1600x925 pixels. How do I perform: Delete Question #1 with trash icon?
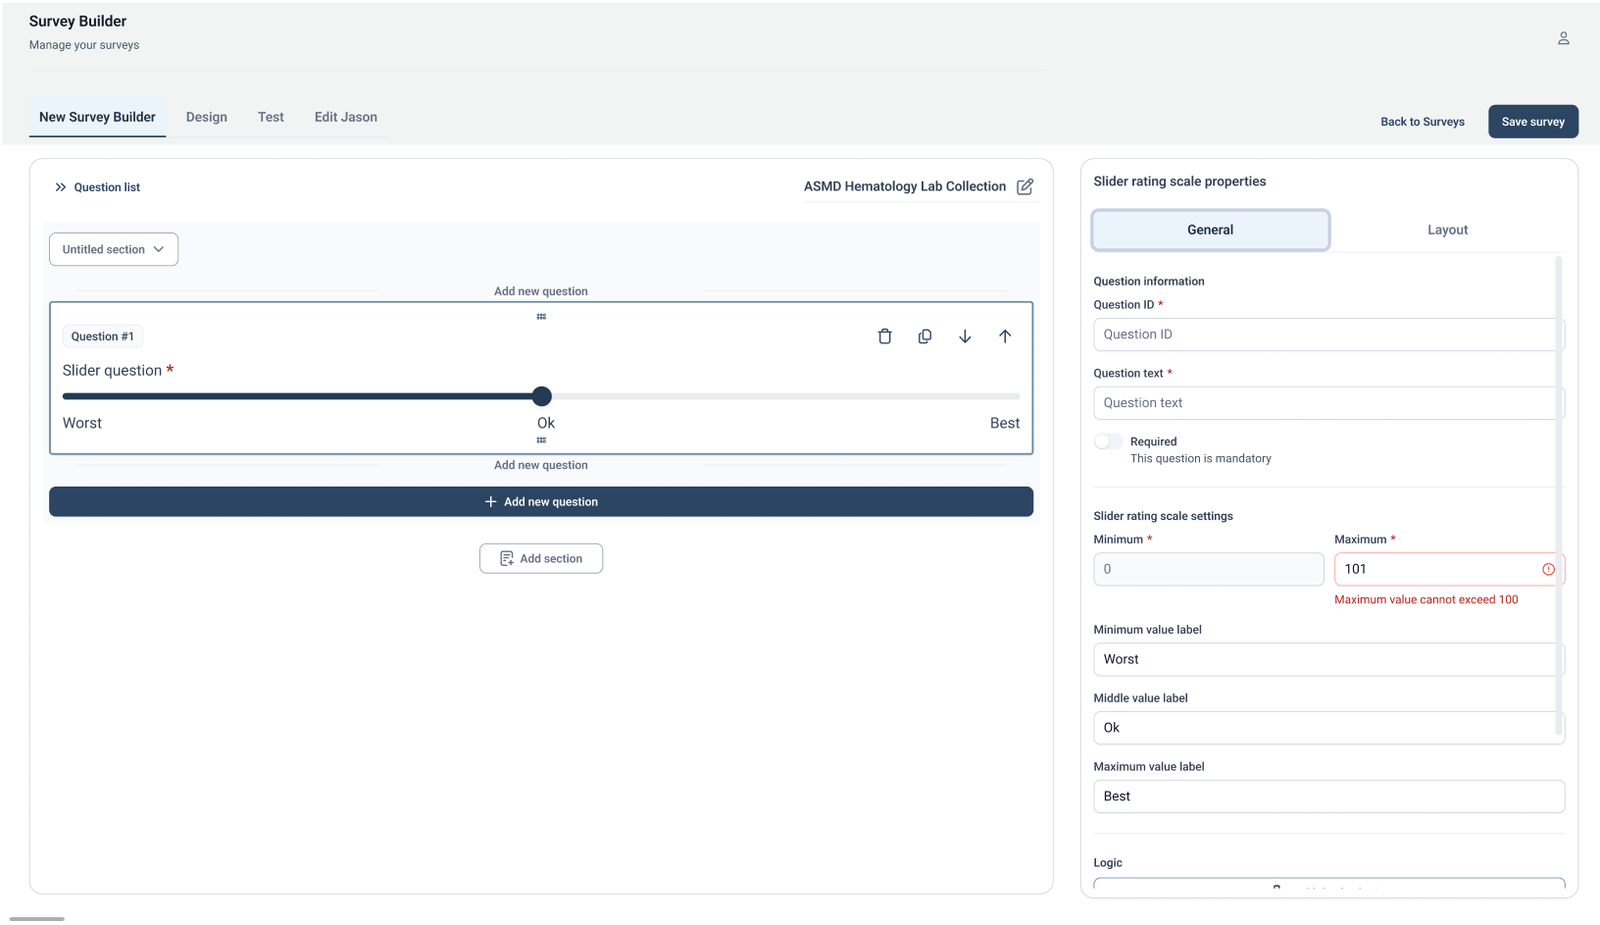coord(884,336)
